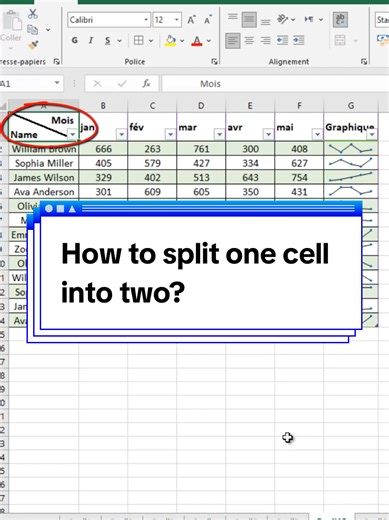Align text to the right
This screenshot has height=520, width=389.
(x=266, y=41)
